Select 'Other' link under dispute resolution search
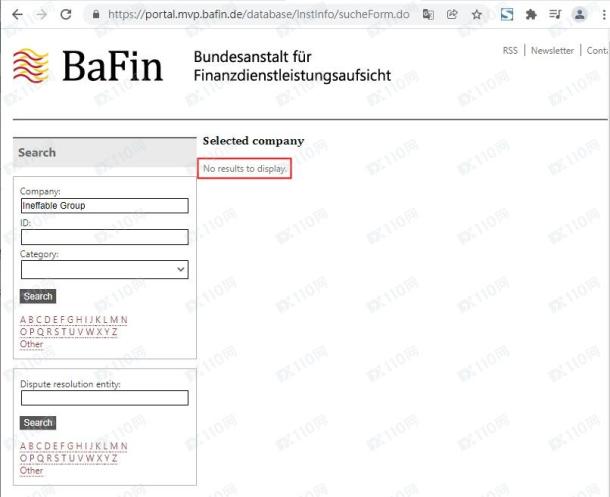Screen dimensions: 610x497 point(31,470)
